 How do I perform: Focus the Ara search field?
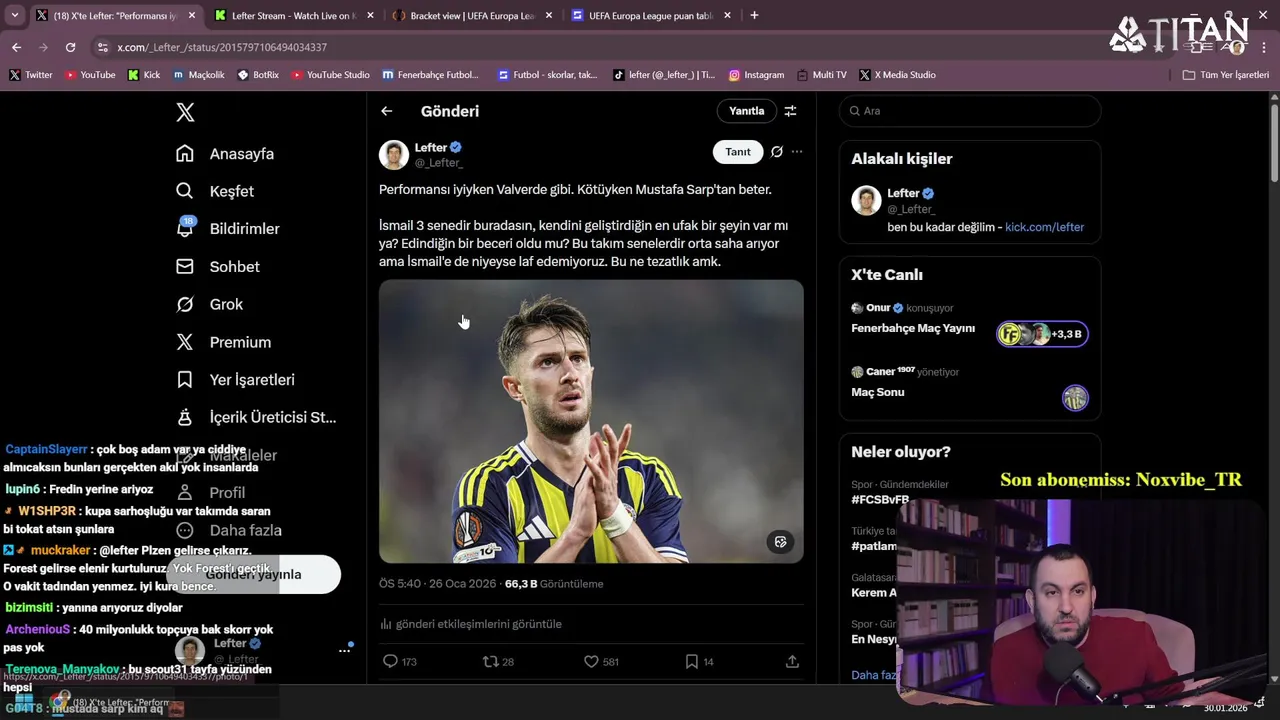970,111
